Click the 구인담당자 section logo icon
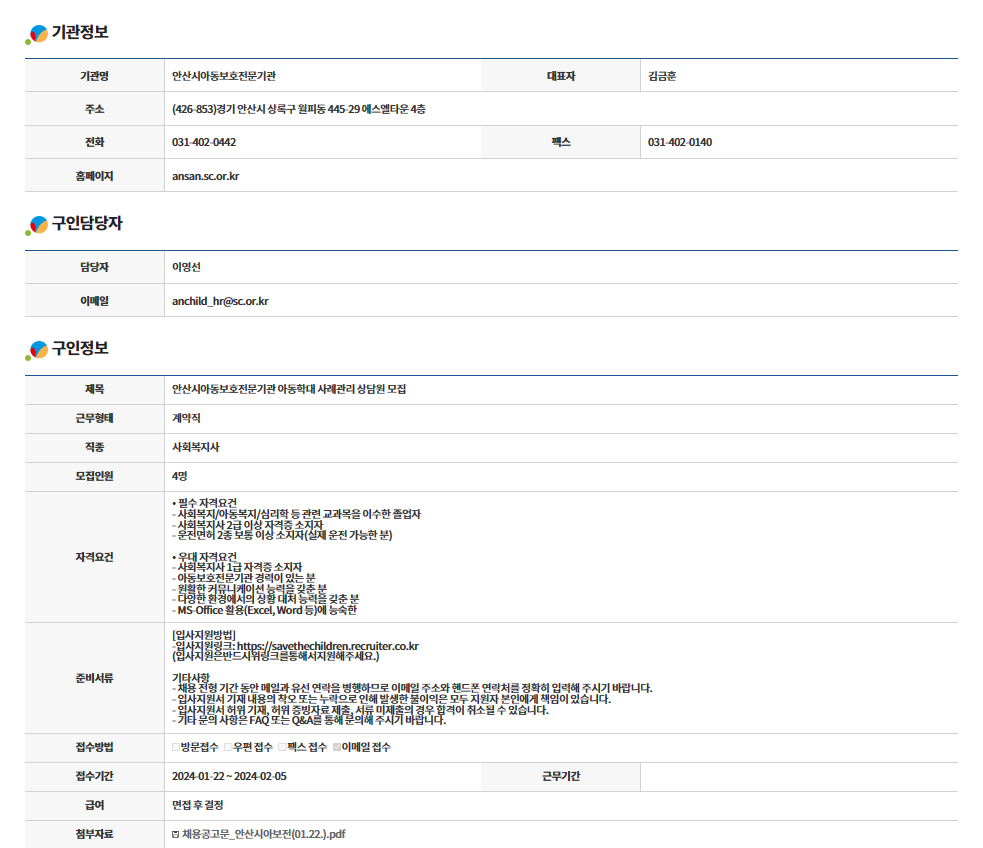This screenshot has width=983, height=848. coord(37,226)
